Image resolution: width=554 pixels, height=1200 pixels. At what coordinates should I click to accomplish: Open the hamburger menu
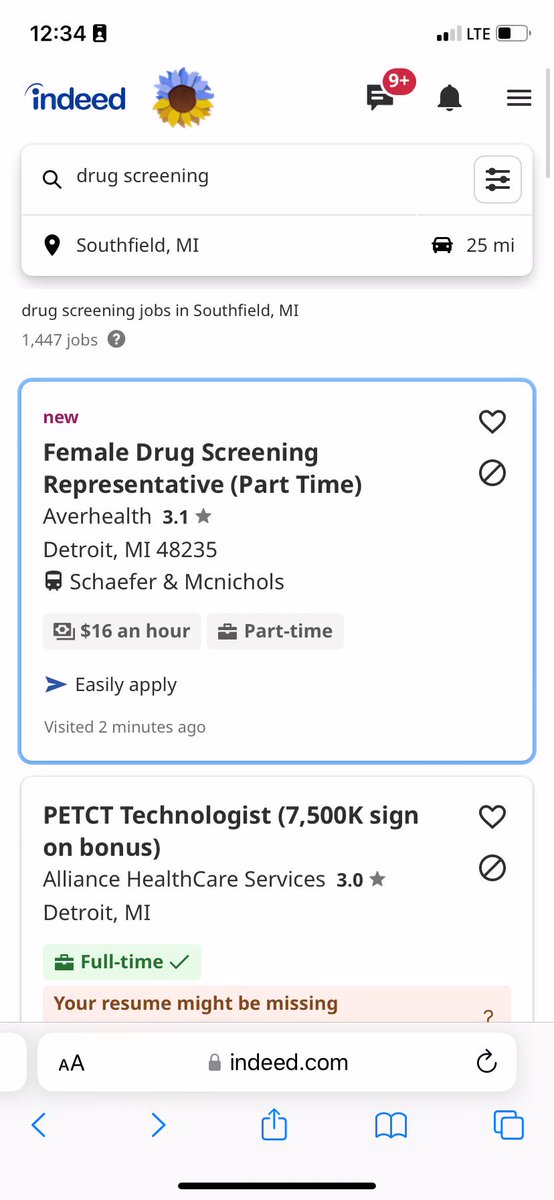[519, 98]
